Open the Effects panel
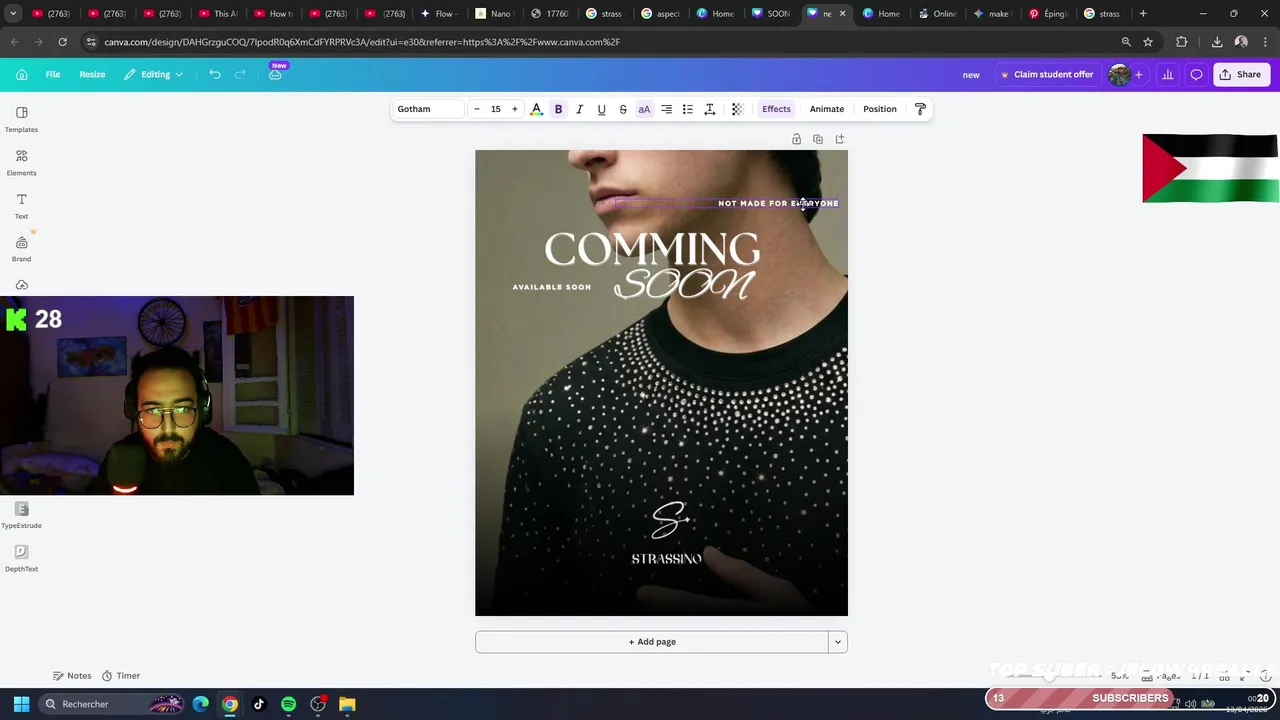Image resolution: width=1280 pixels, height=720 pixels. point(776,109)
